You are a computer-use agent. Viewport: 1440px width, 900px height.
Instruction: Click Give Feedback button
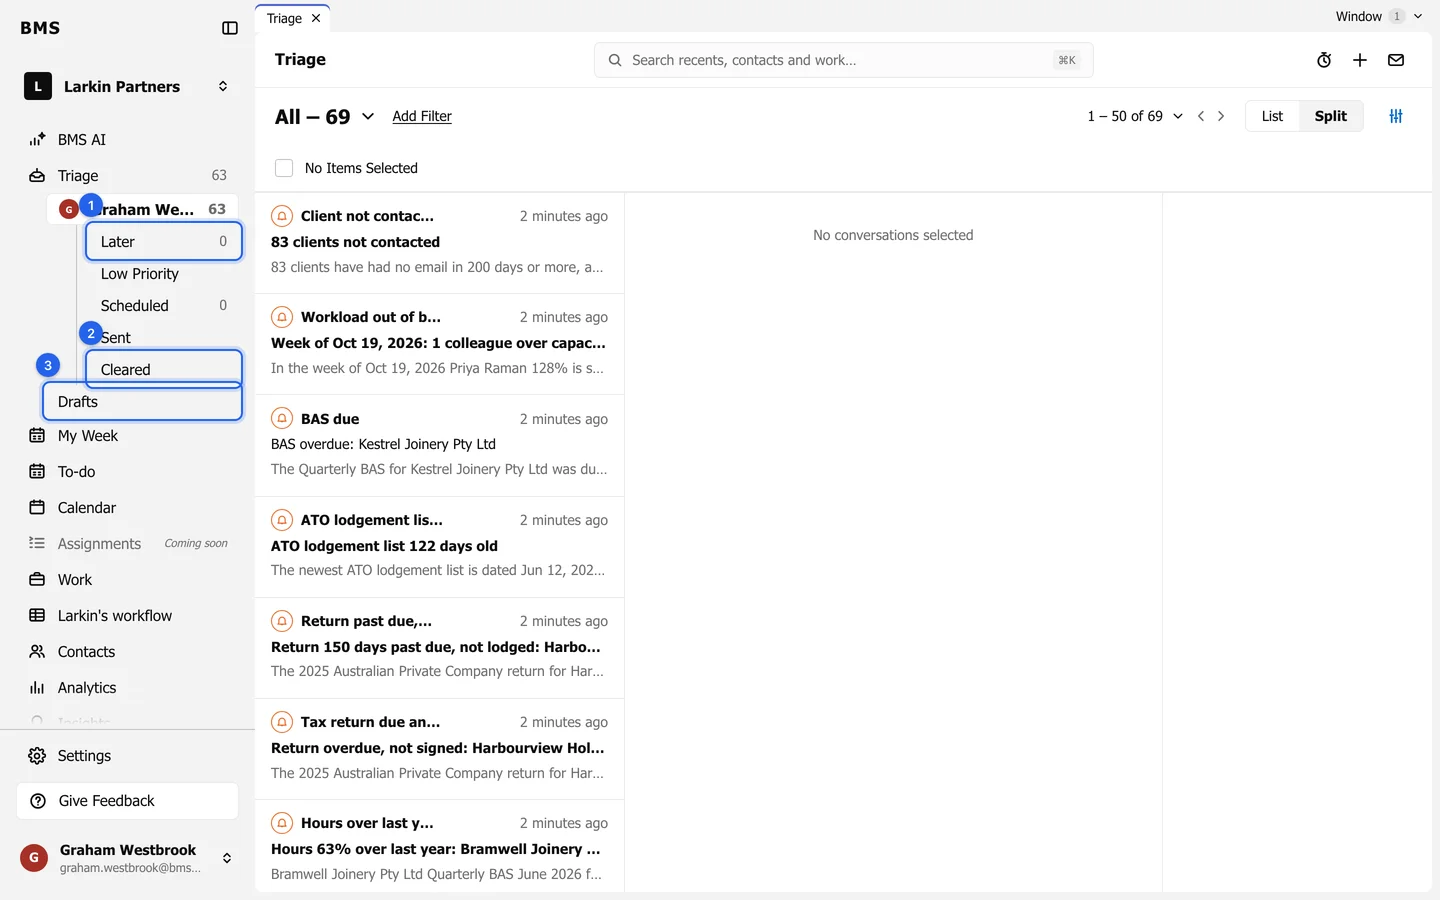(128, 801)
